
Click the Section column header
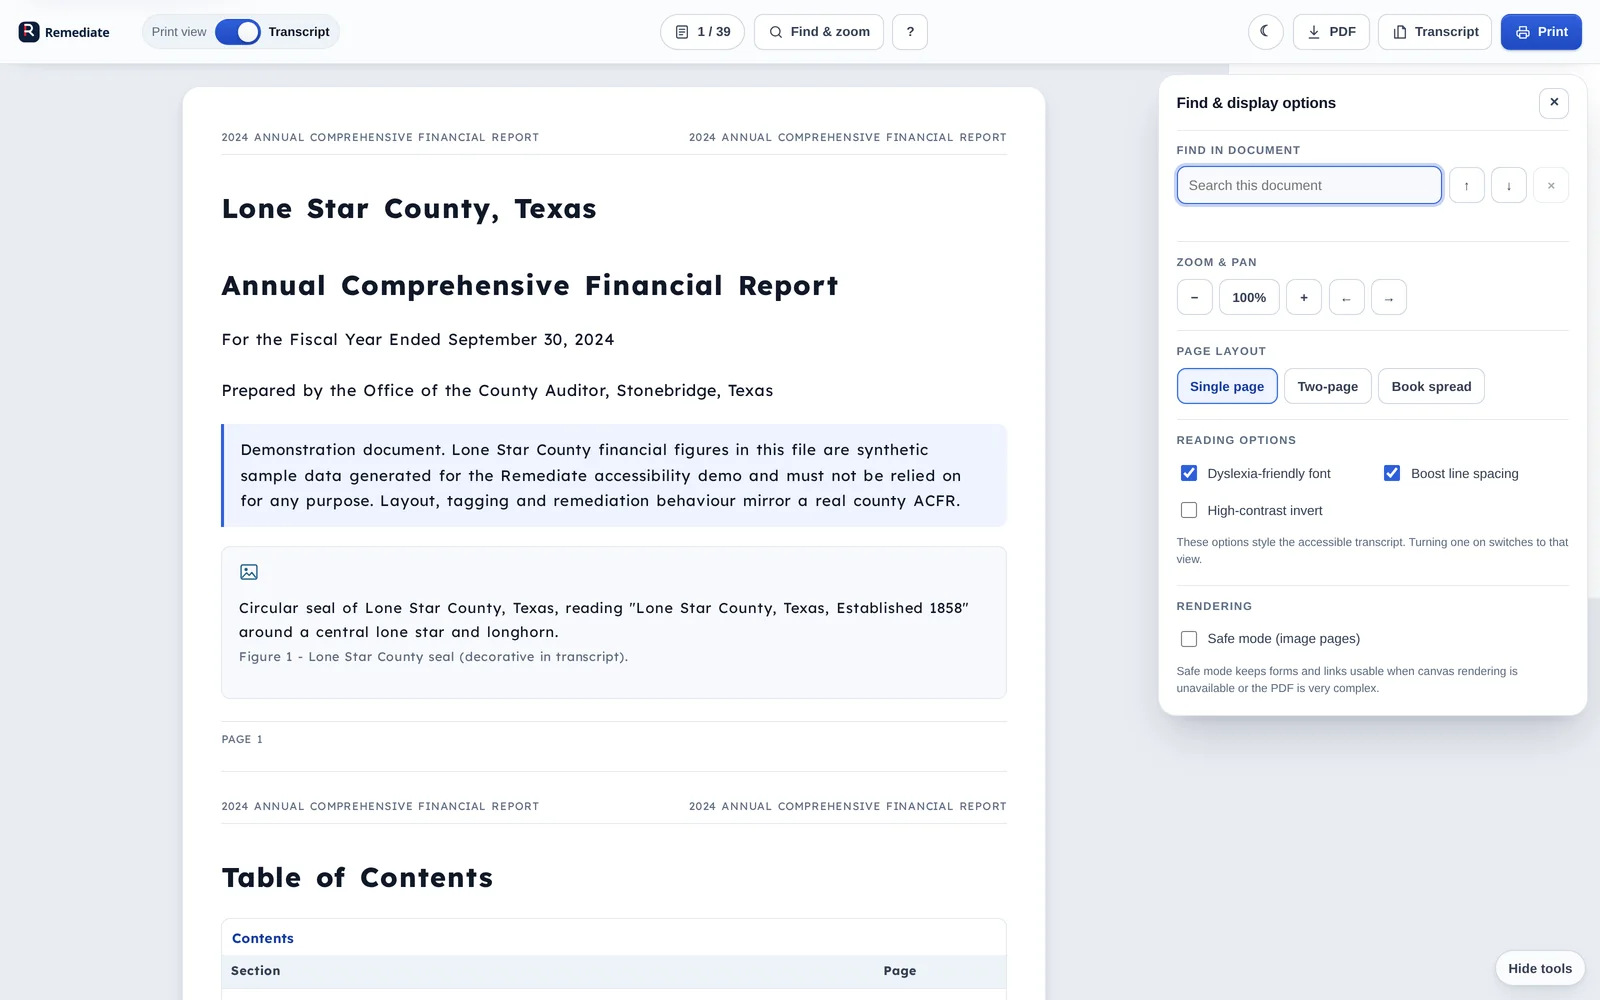click(x=256, y=971)
